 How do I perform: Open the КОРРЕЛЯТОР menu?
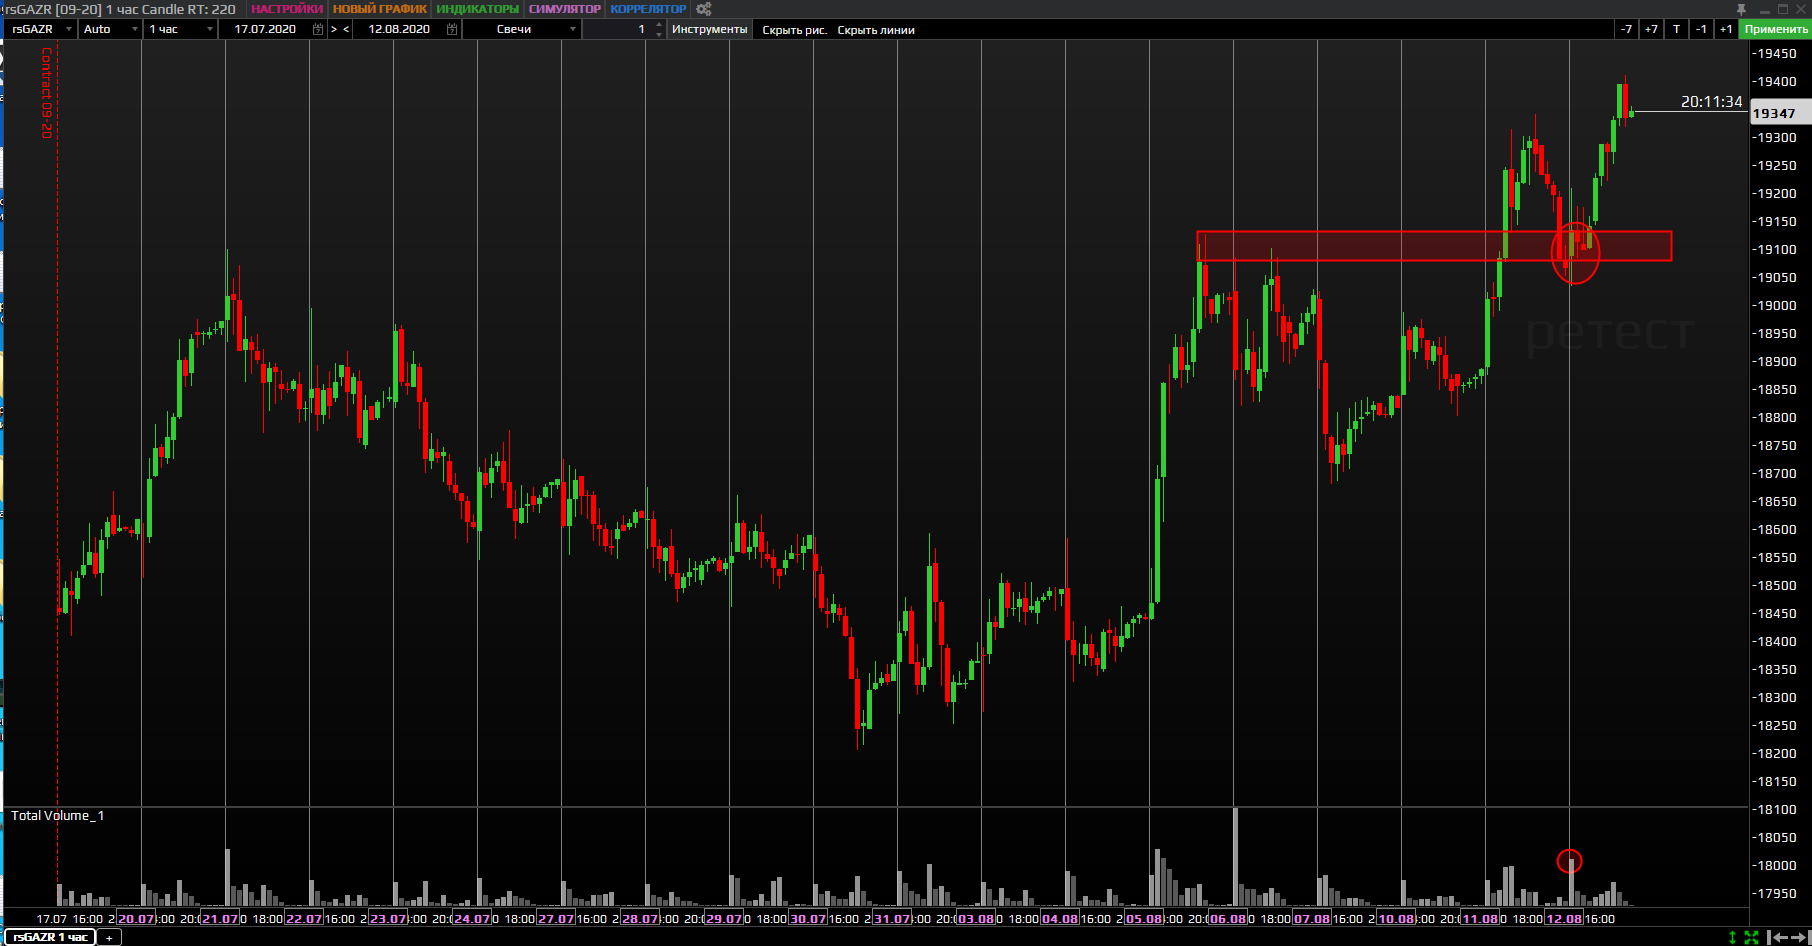[648, 9]
